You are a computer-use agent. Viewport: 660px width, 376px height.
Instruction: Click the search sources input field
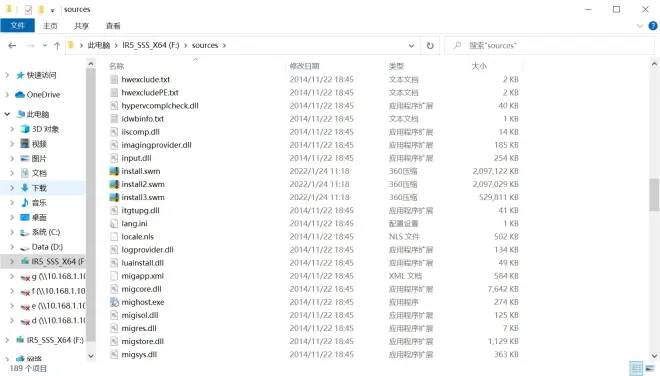point(549,45)
